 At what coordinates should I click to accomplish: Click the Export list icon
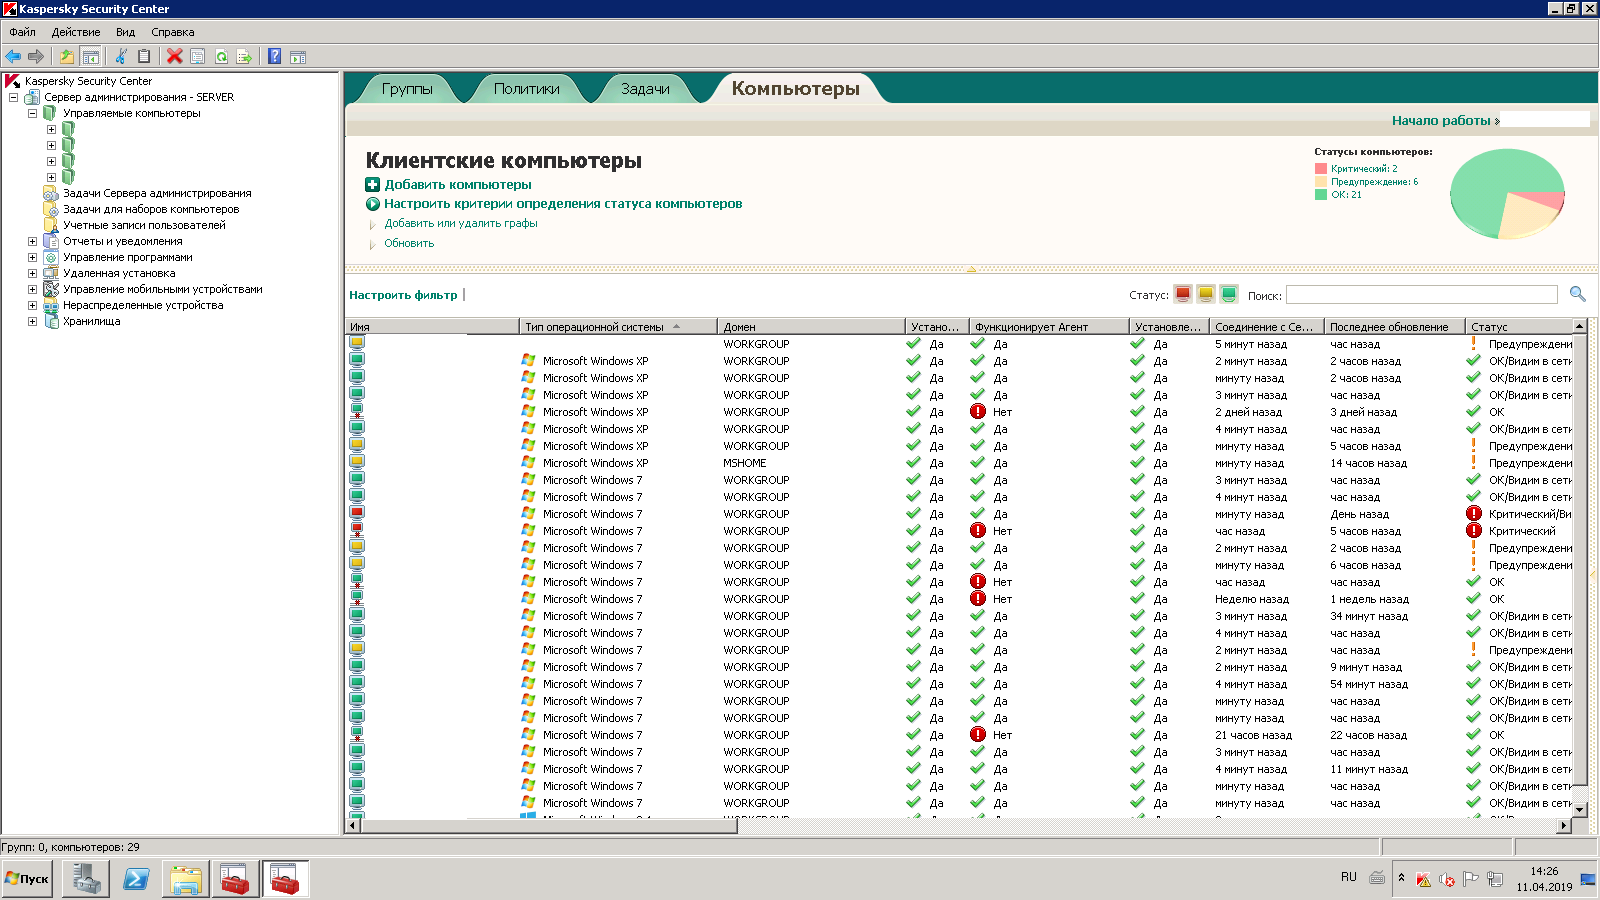(x=244, y=57)
